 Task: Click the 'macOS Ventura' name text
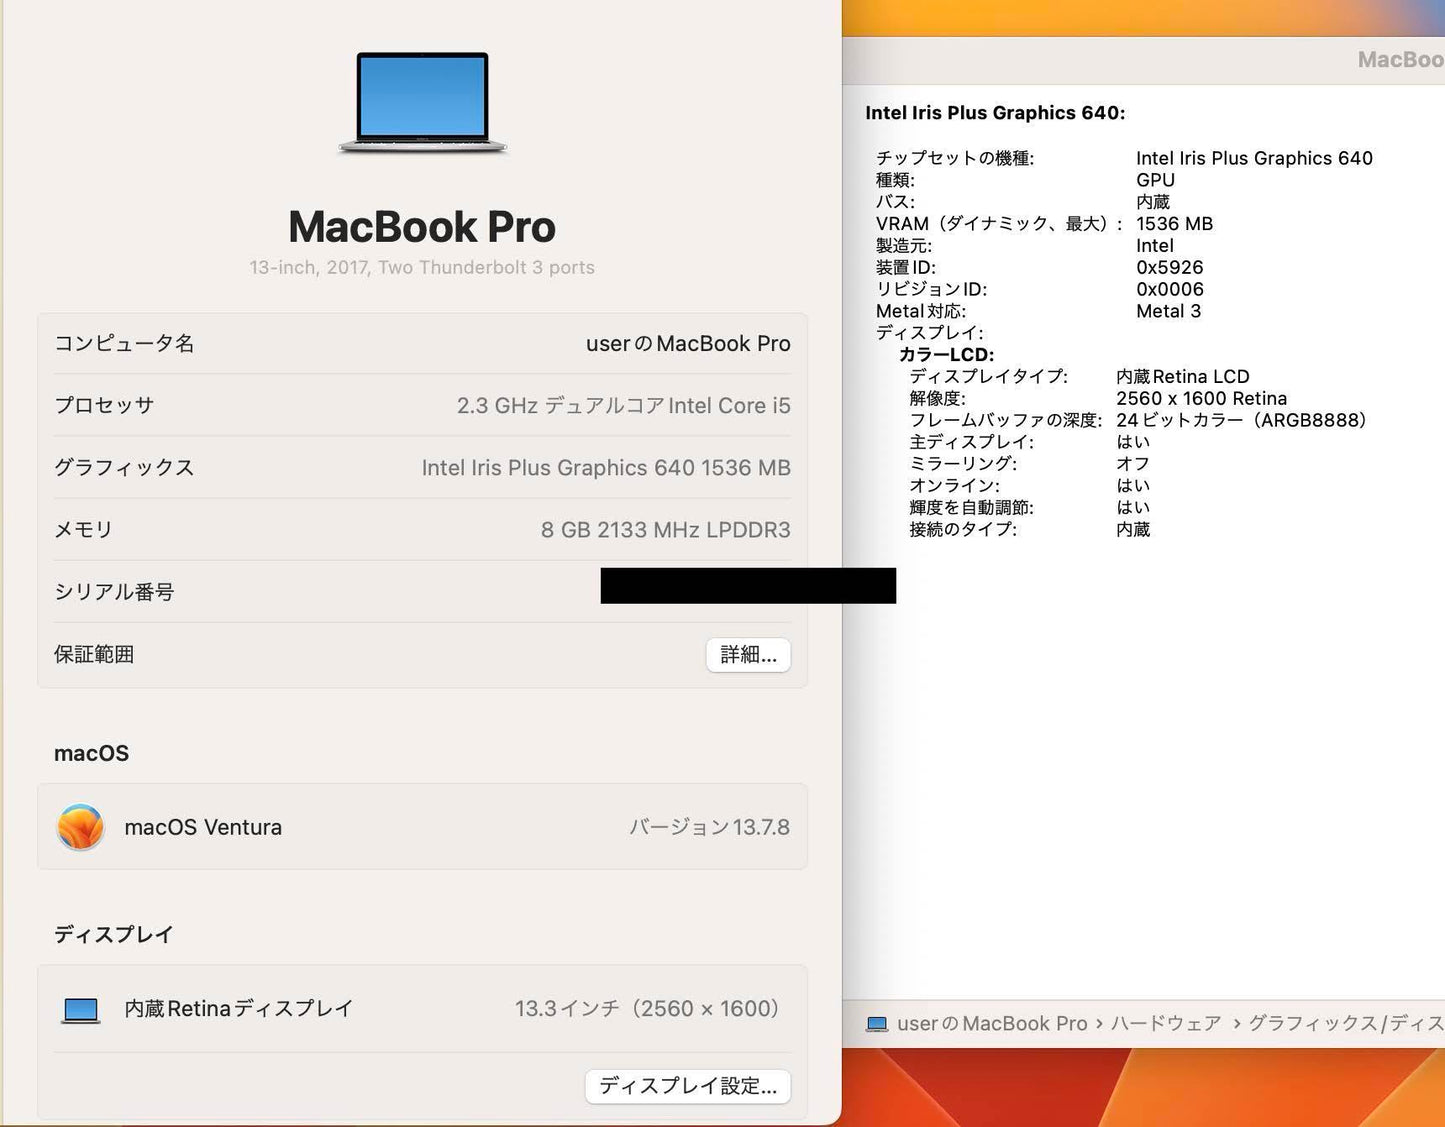(x=203, y=827)
